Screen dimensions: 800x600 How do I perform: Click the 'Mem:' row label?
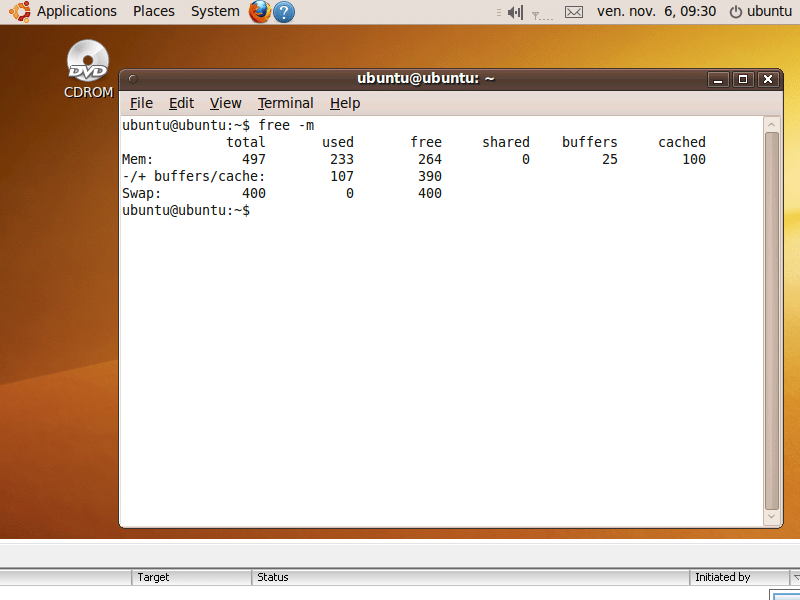(x=138, y=159)
